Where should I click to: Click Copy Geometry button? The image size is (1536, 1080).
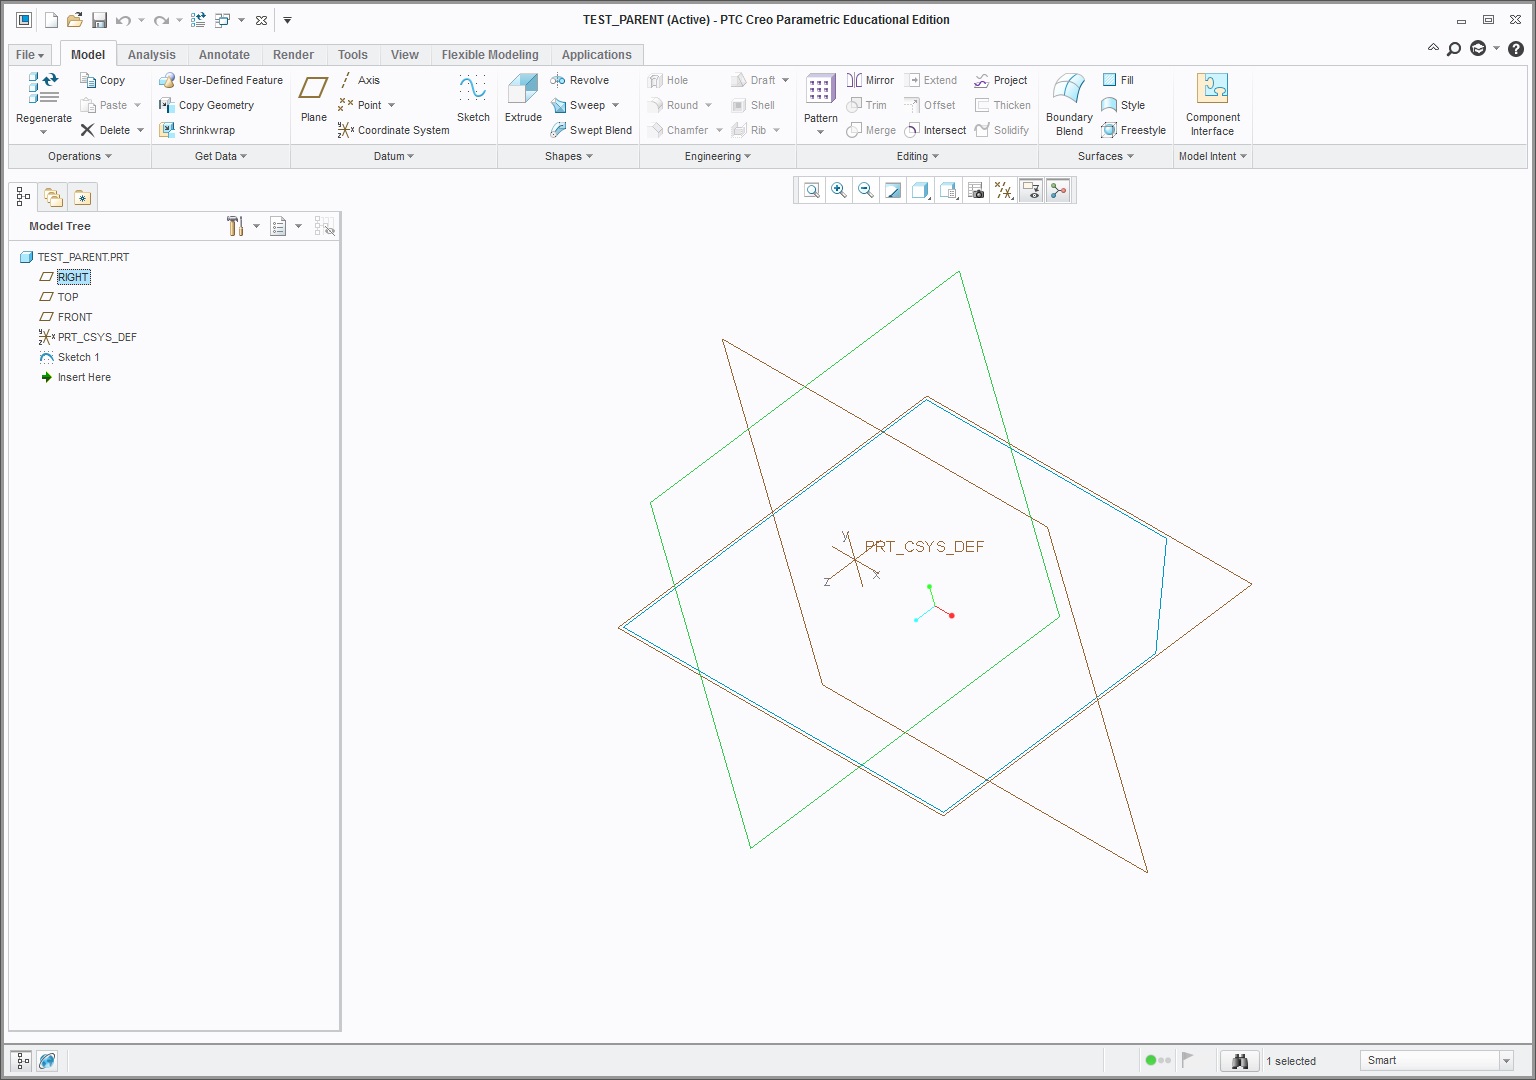207,105
